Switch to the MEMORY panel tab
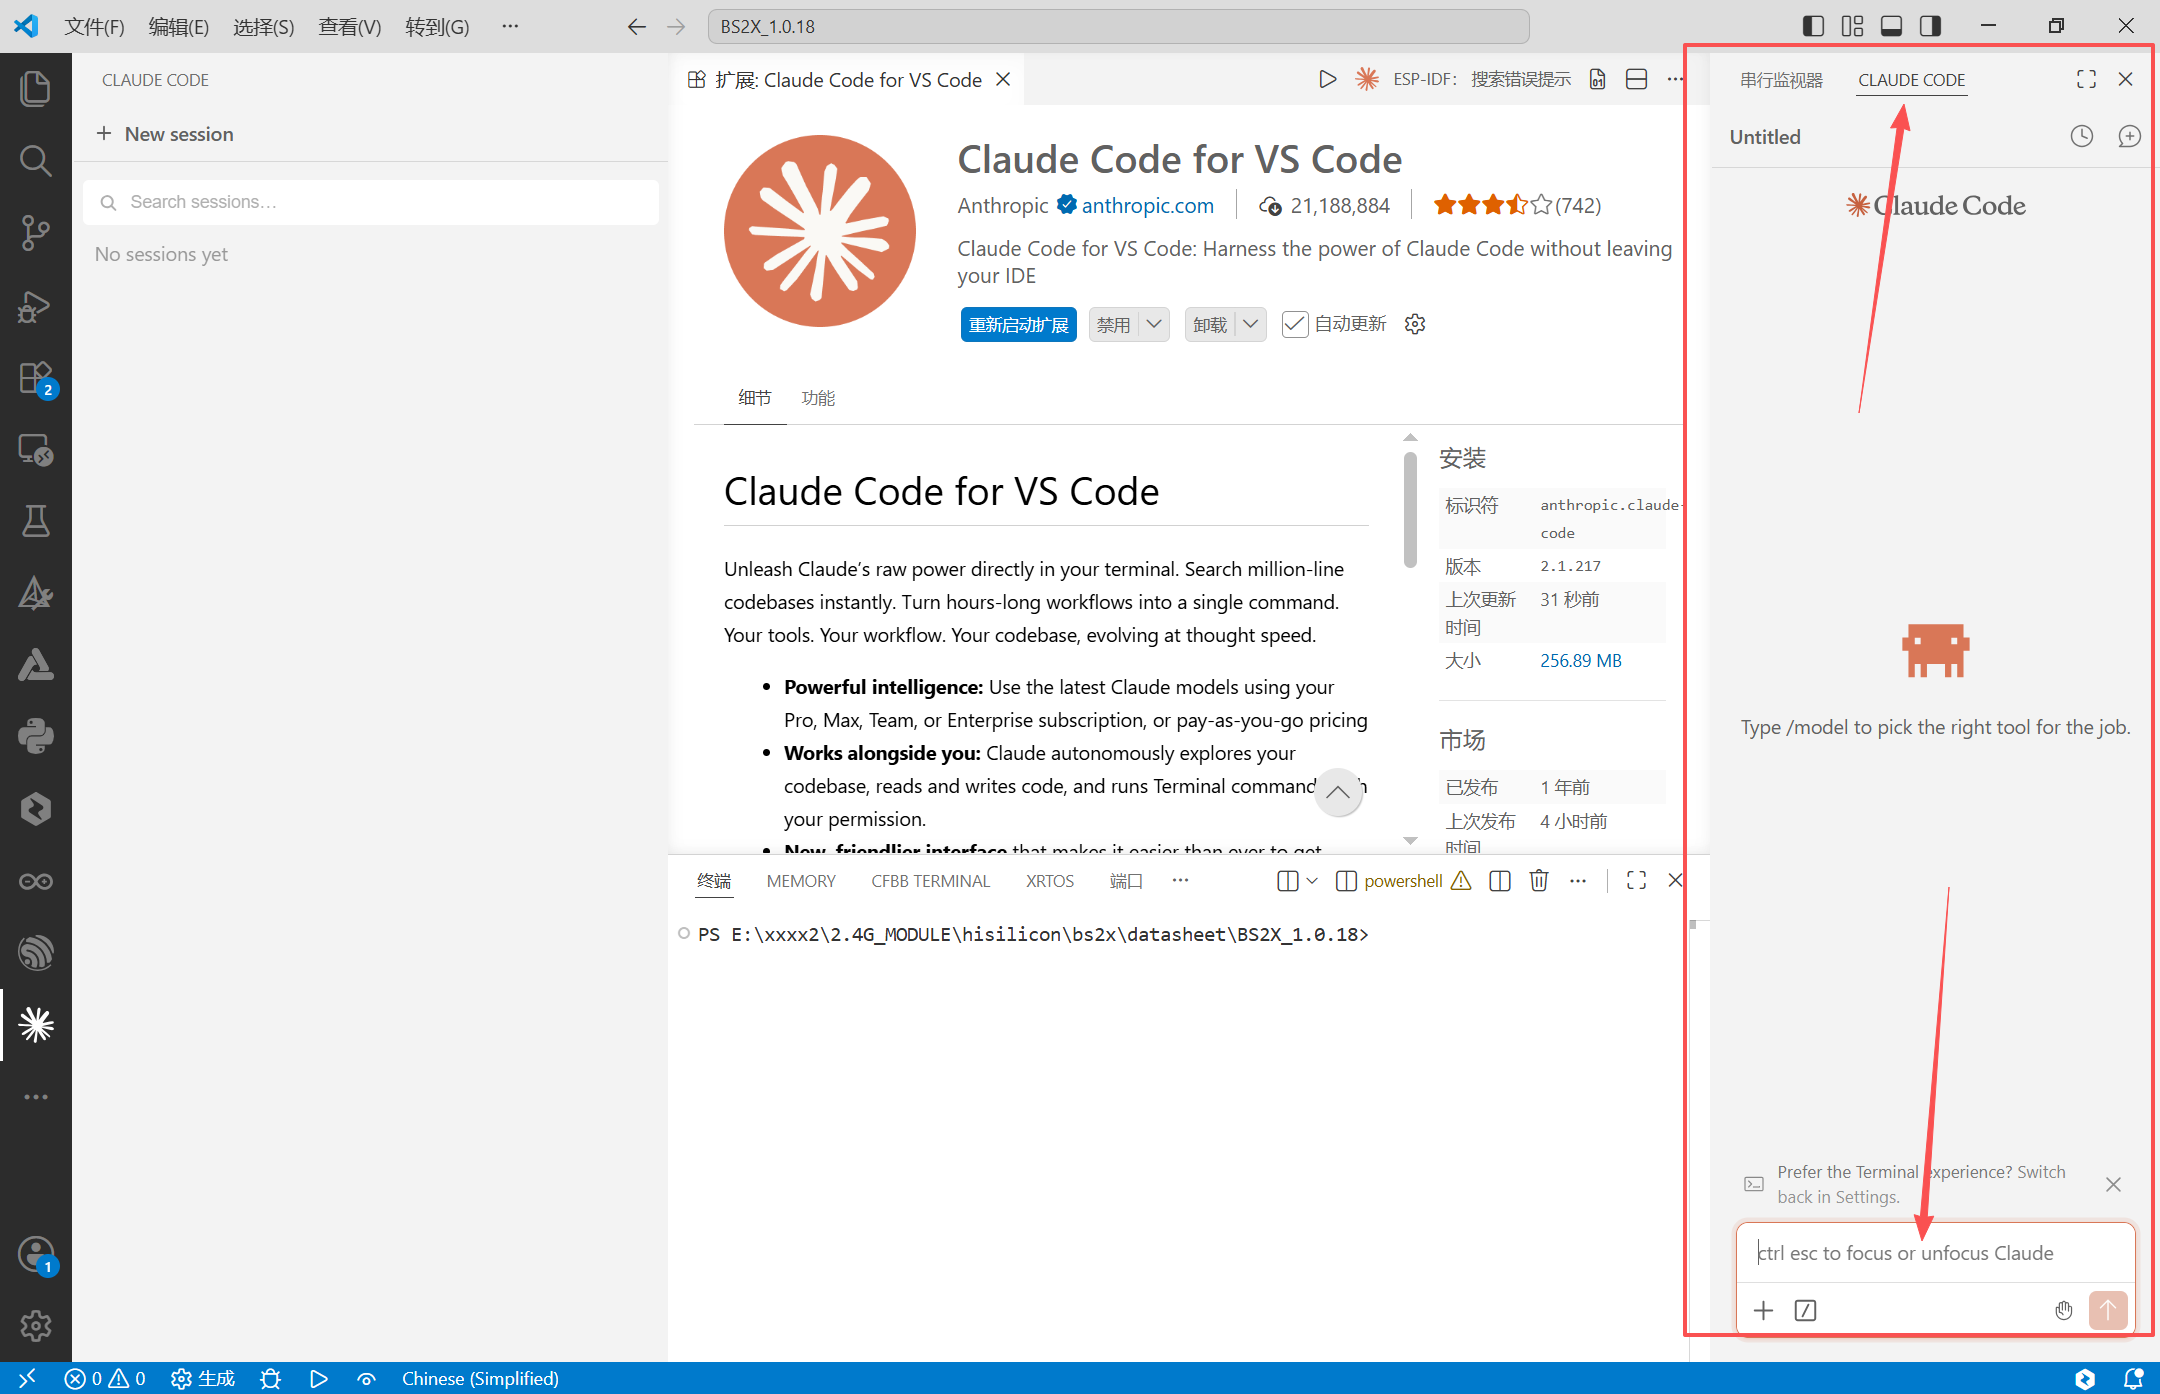Viewport: 2160px width, 1394px height. pos(801,880)
